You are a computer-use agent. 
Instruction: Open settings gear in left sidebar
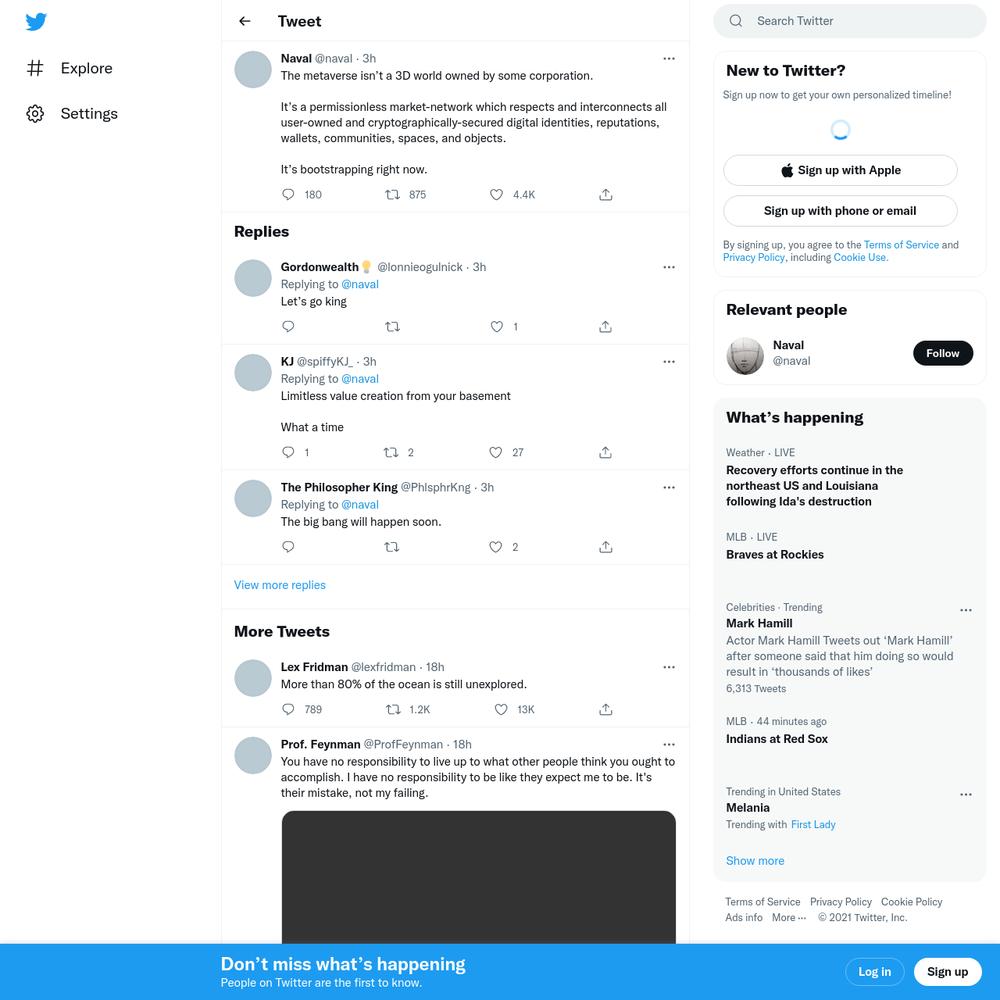tap(35, 114)
